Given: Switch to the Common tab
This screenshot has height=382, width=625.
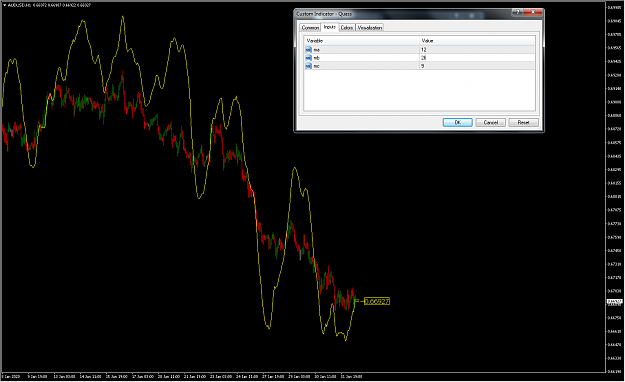Looking at the screenshot, I should point(310,28).
